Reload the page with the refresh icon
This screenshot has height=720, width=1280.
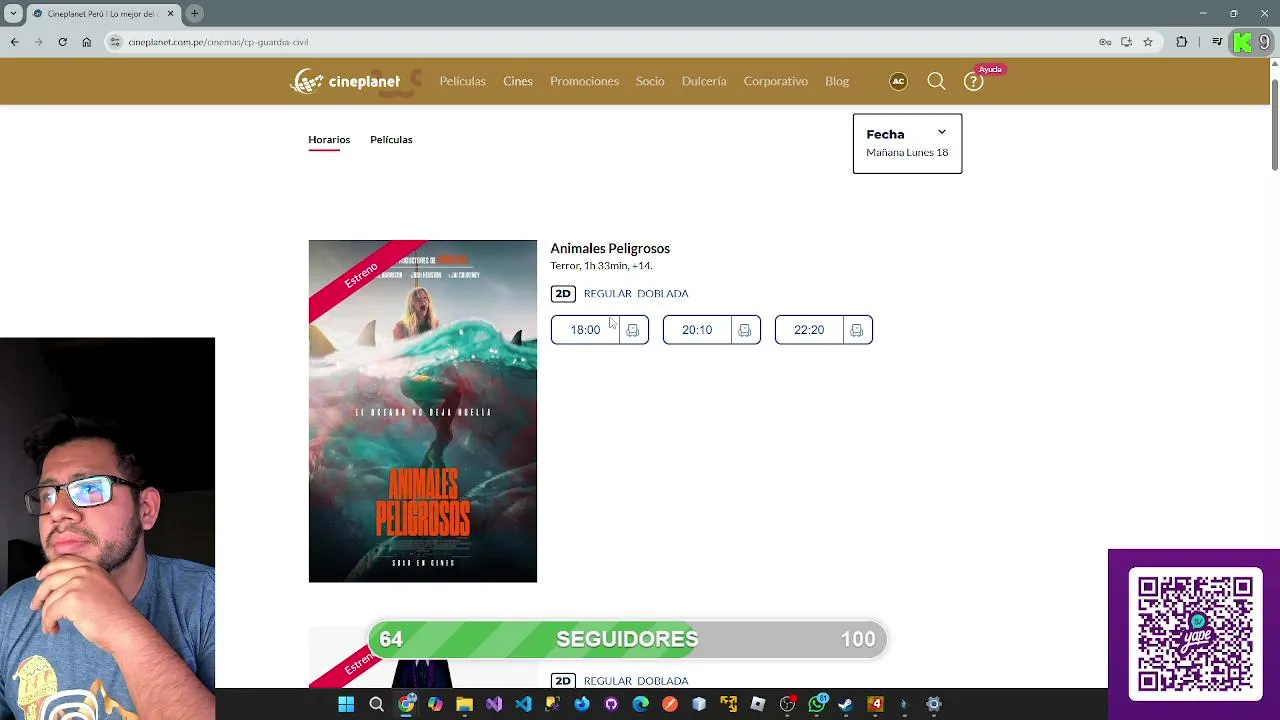[x=62, y=42]
